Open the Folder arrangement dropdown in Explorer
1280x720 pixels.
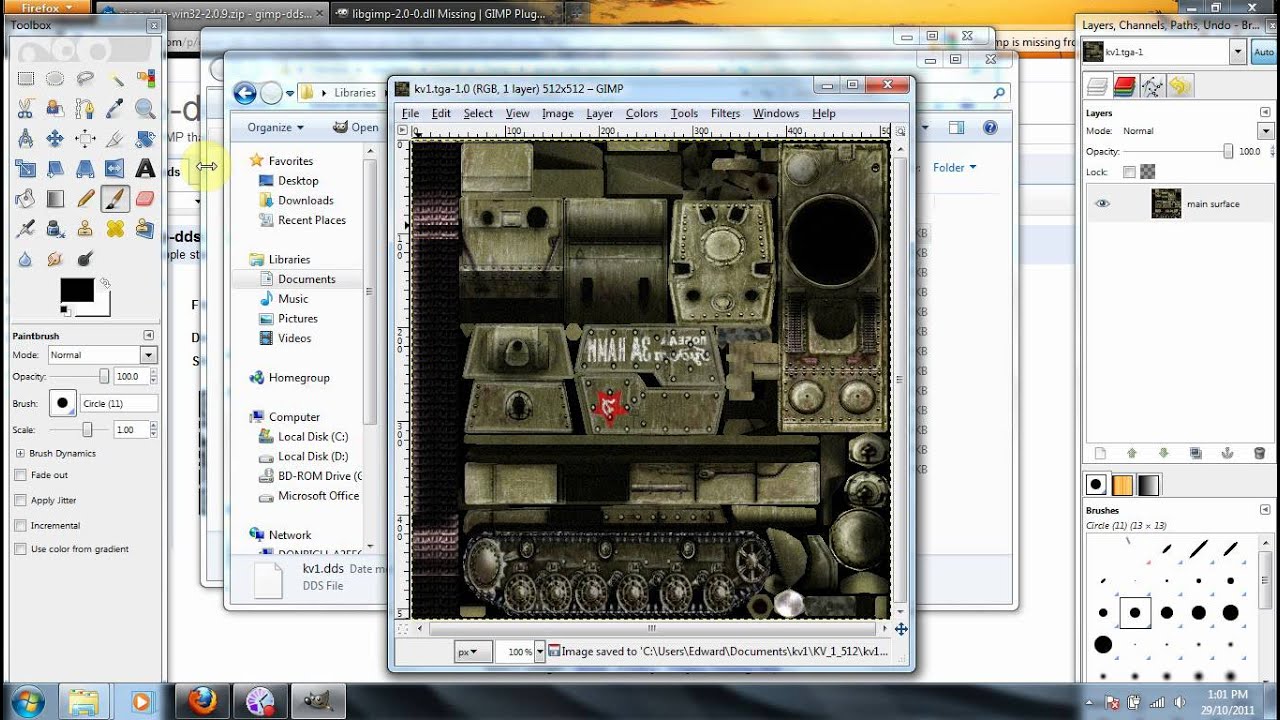pos(954,167)
